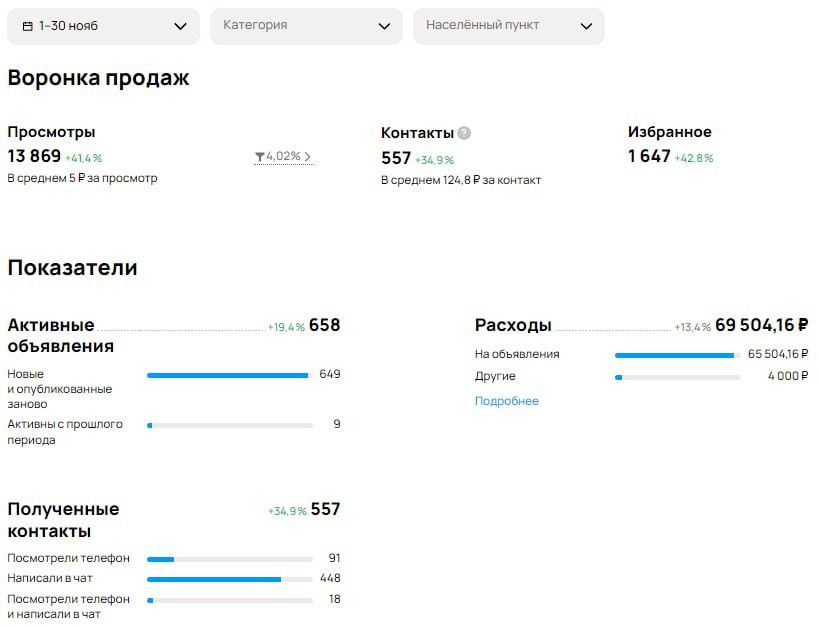Expand the Категория filter dropdown
This screenshot has height=629, width=819.
click(306, 26)
